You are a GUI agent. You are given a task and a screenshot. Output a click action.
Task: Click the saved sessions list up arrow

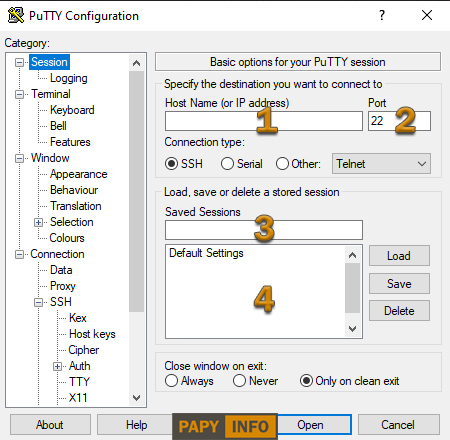coord(352,255)
